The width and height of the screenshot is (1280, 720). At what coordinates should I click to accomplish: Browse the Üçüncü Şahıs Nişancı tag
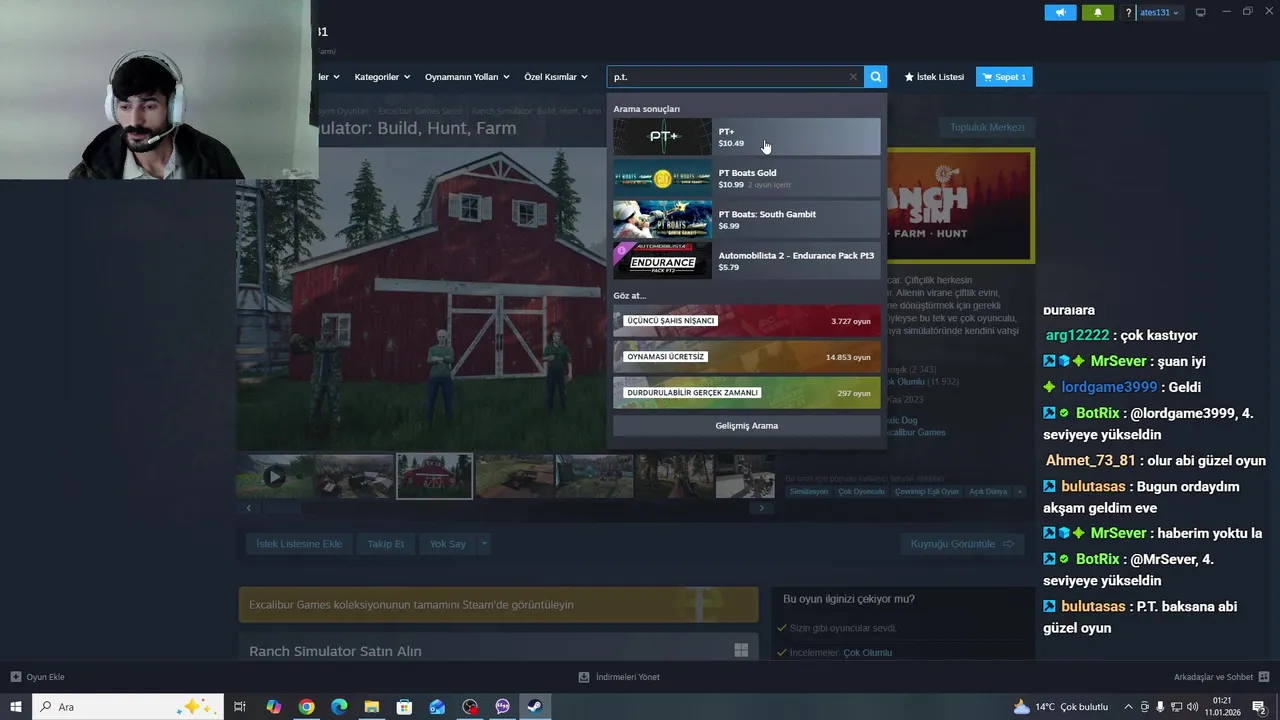point(746,321)
